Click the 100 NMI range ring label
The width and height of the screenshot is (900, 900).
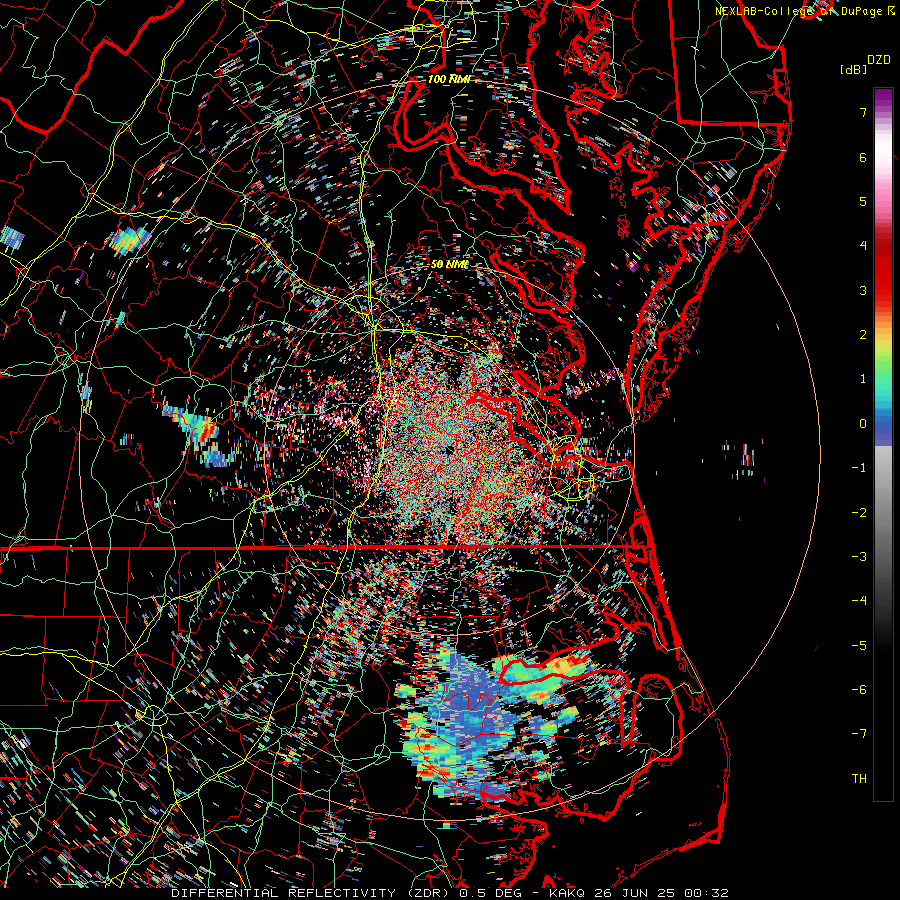coord(449,79)
